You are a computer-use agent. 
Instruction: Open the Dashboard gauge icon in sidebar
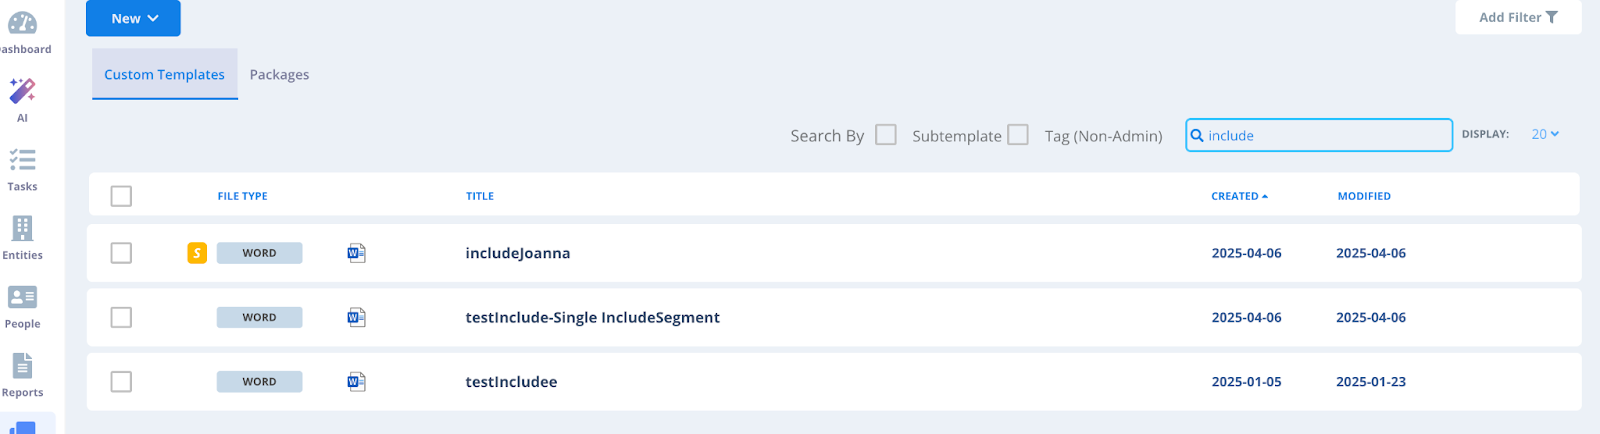click(x=22, y=22)
